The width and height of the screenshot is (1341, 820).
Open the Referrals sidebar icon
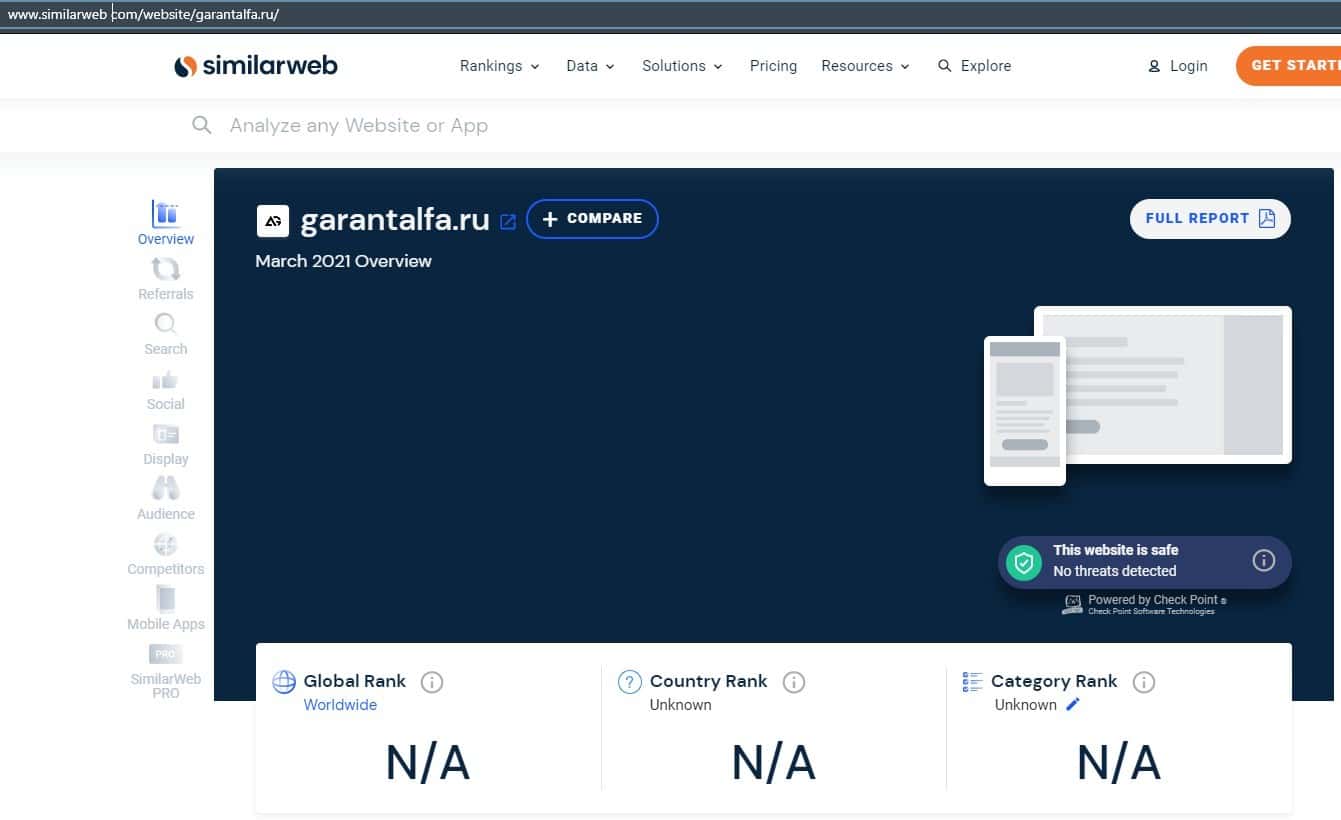[166, 268]
